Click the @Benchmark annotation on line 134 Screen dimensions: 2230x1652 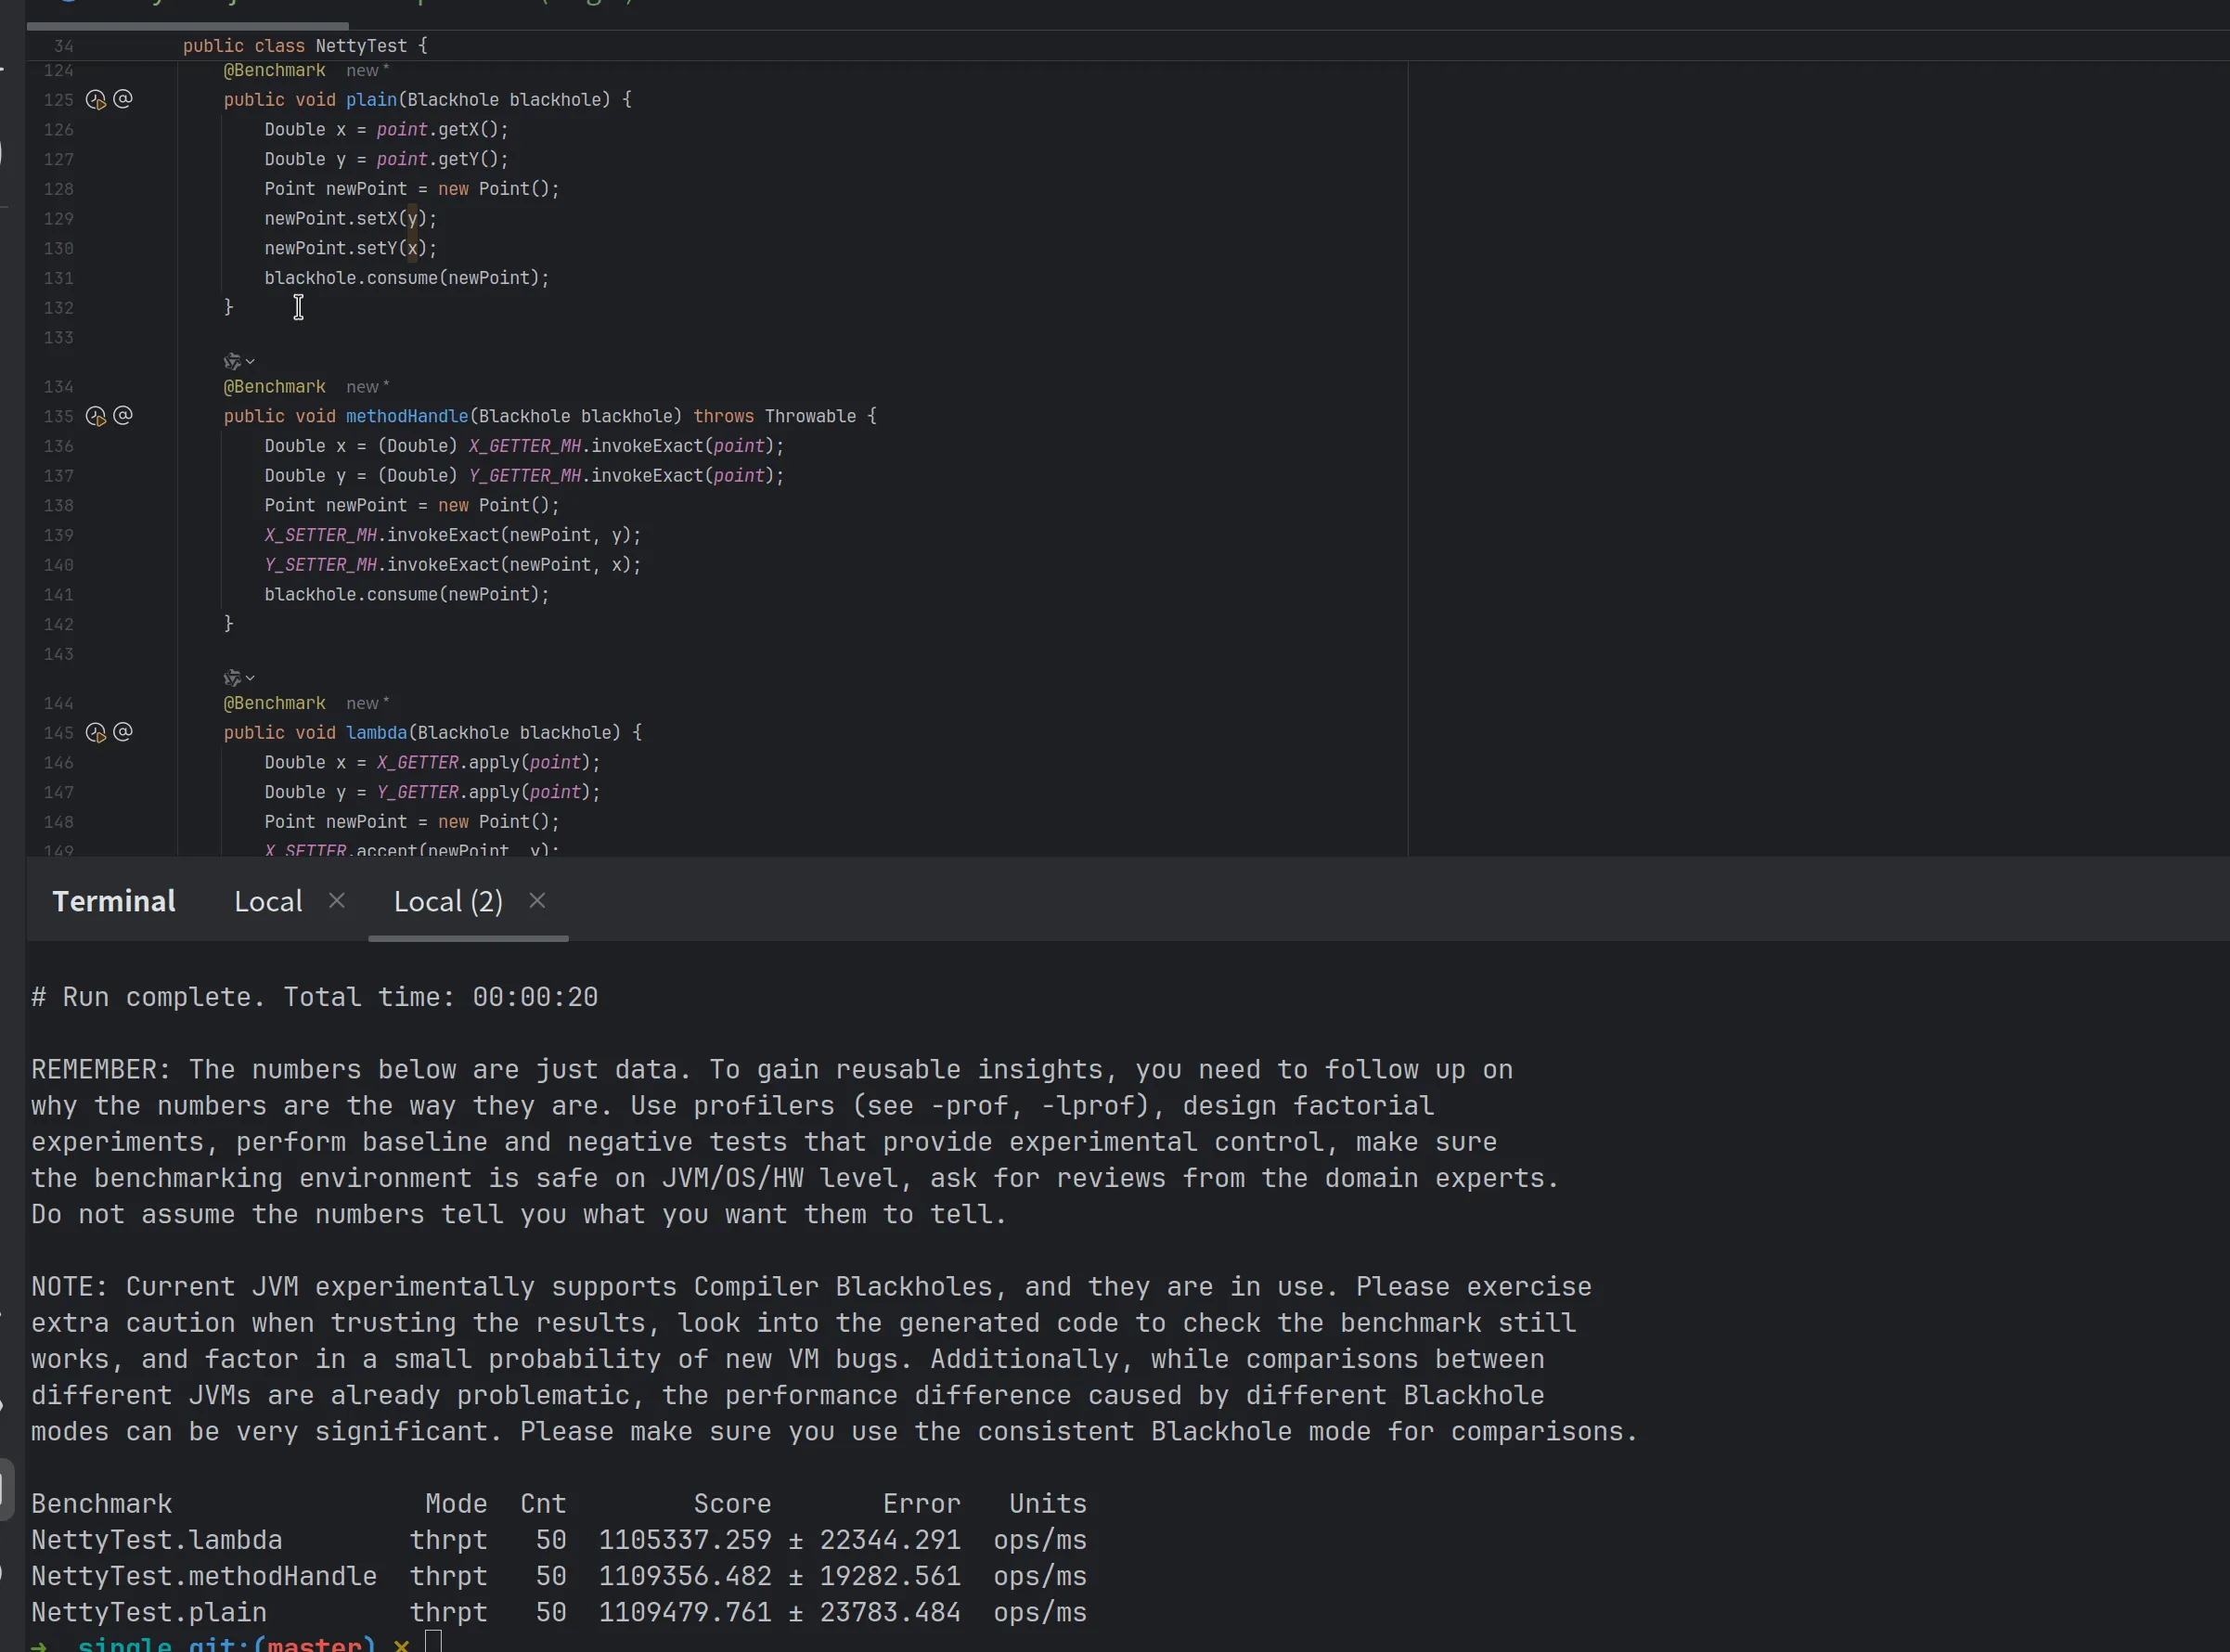pyautogui.click(x=274, y=387)
